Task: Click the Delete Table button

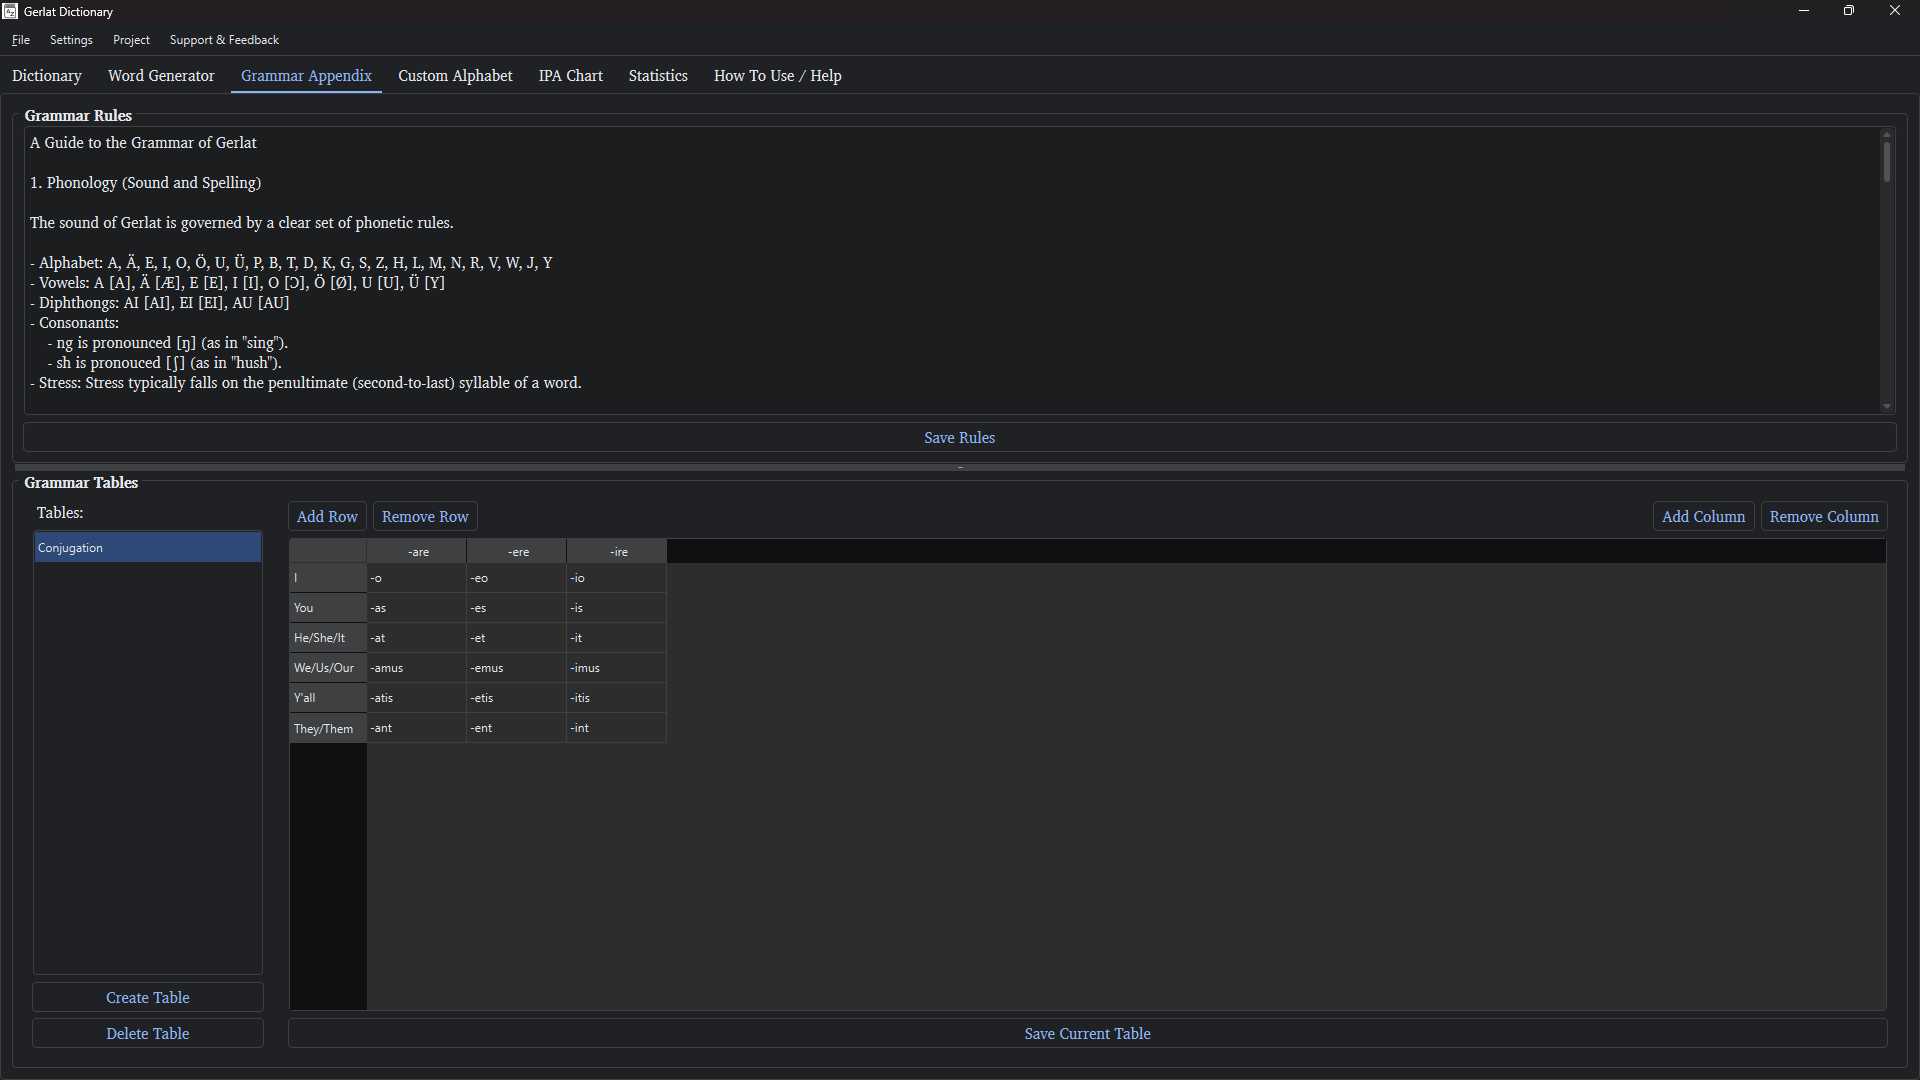Action: tap(148, 1034)
